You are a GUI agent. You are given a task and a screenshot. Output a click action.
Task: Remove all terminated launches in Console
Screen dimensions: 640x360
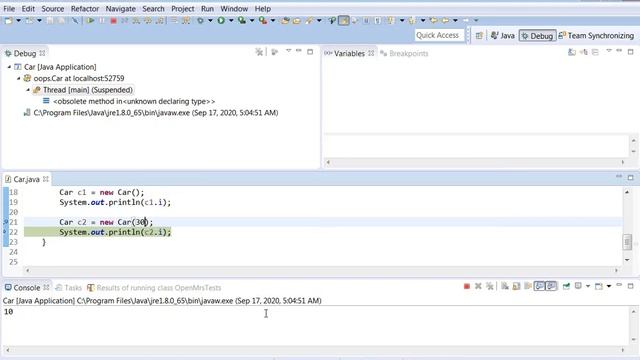(490, 287)
